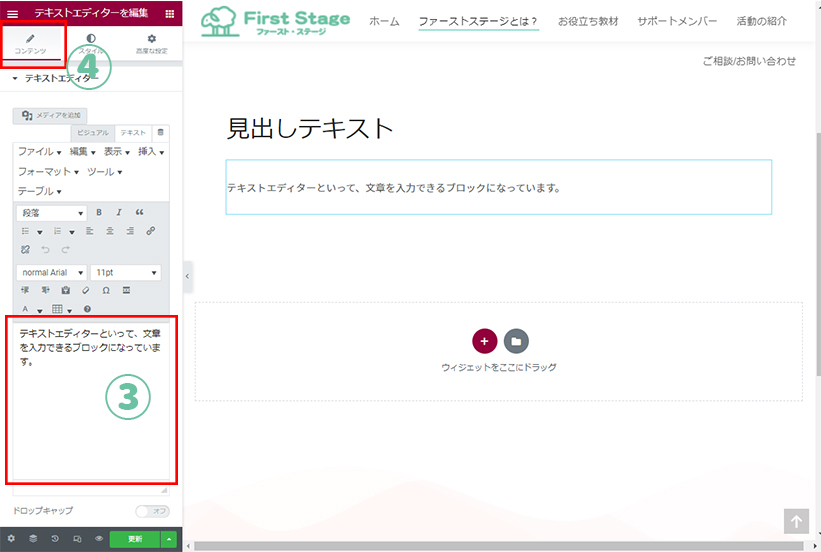Image resolution: width=821 pixels, height=552 pixels.
Task: Open the Navigator layers icon
Action: point(32,539)
